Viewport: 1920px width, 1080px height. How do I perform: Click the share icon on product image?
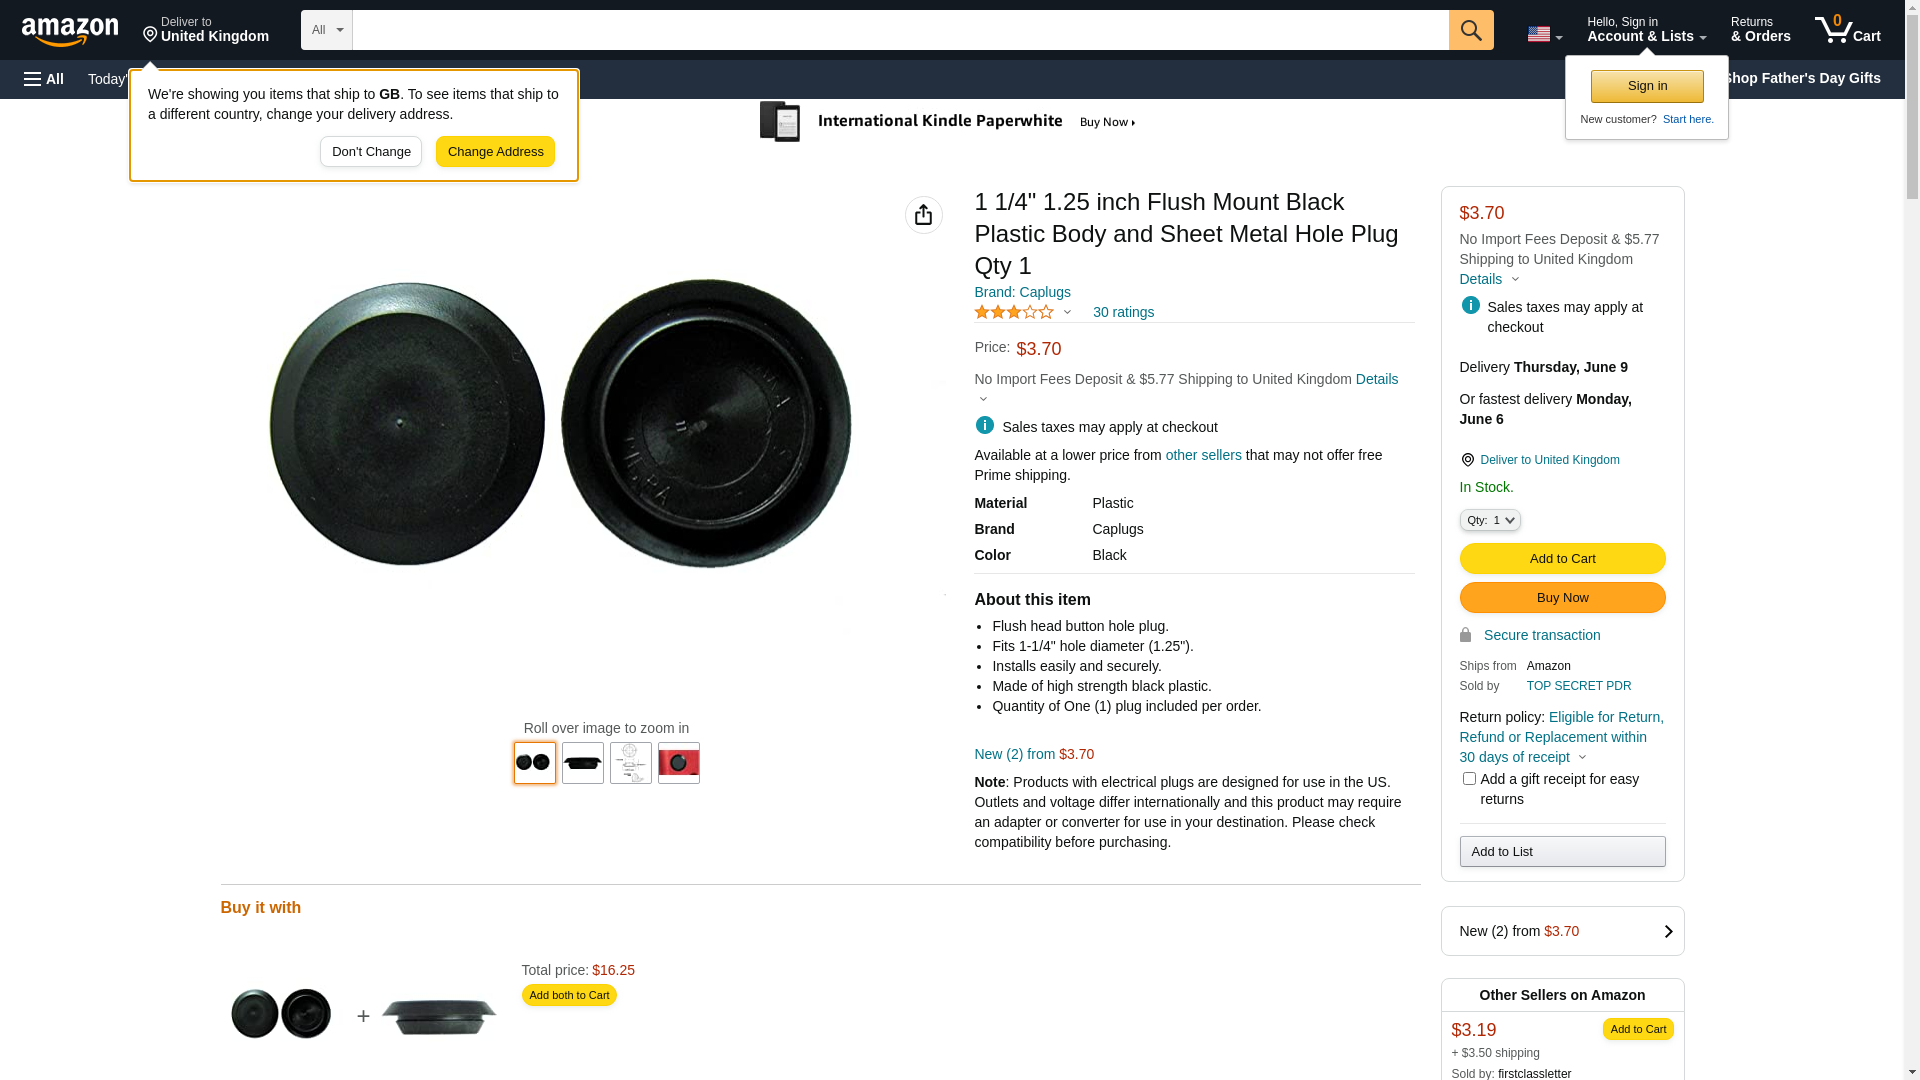(x=923, y=215)
